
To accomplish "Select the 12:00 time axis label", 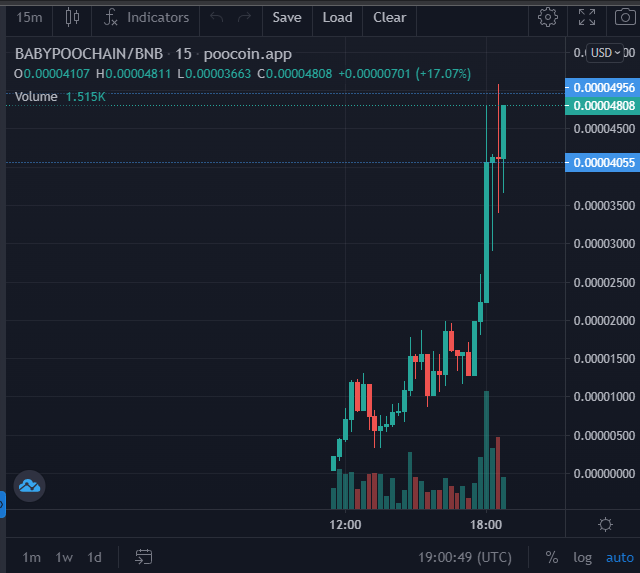I will (x=345, y=525).
